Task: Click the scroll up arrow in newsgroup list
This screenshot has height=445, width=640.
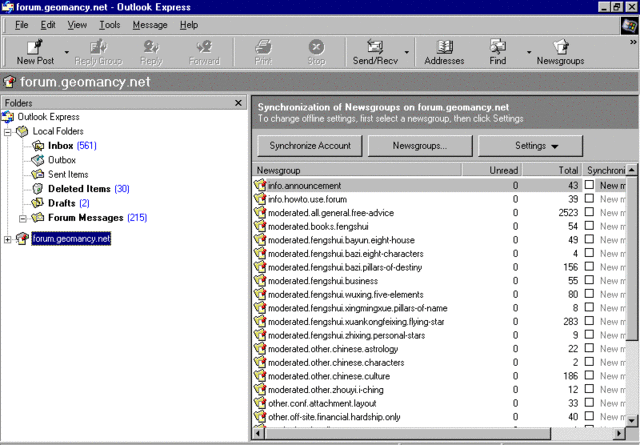Action: 631,170
